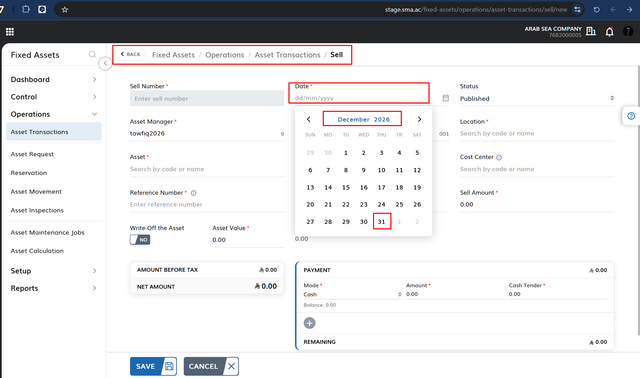Click browser back arrow icon

pyautogui.click(x=613, y=9)
